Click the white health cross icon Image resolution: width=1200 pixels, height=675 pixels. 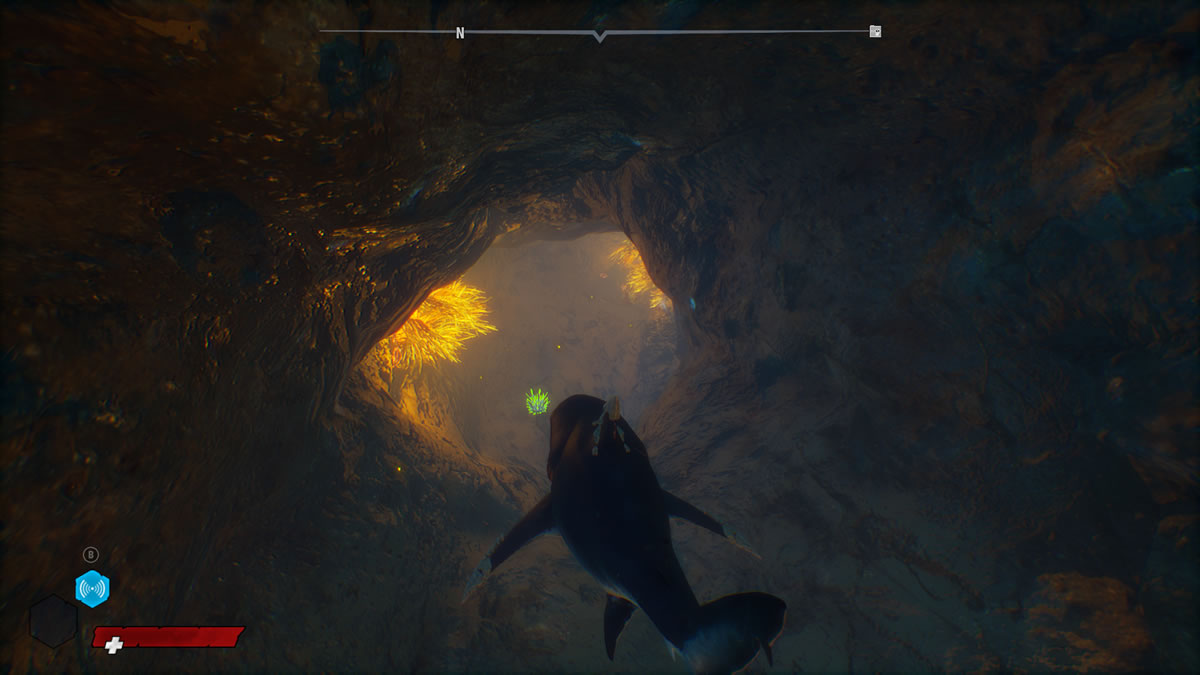(x=114, y=645)
